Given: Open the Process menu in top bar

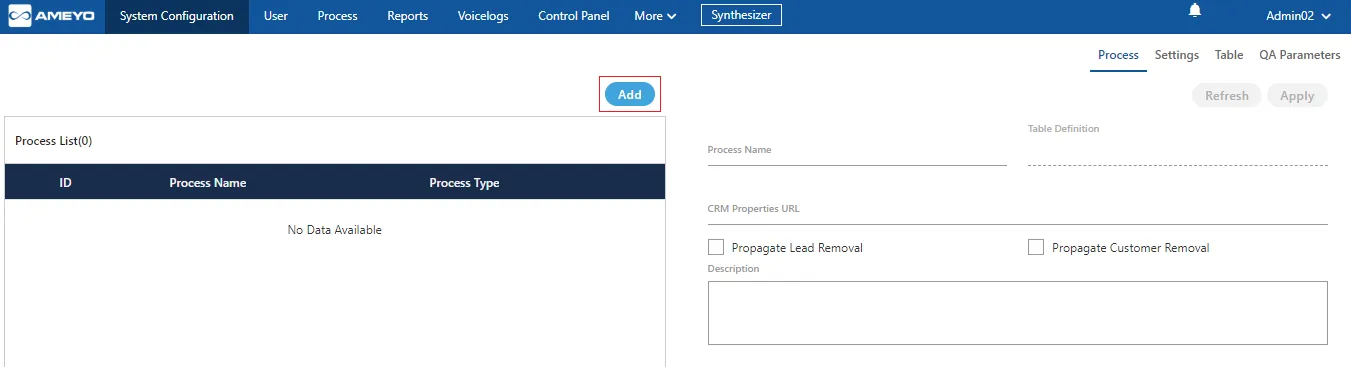Looking at the screenshot, I should [x=337, y=16].
